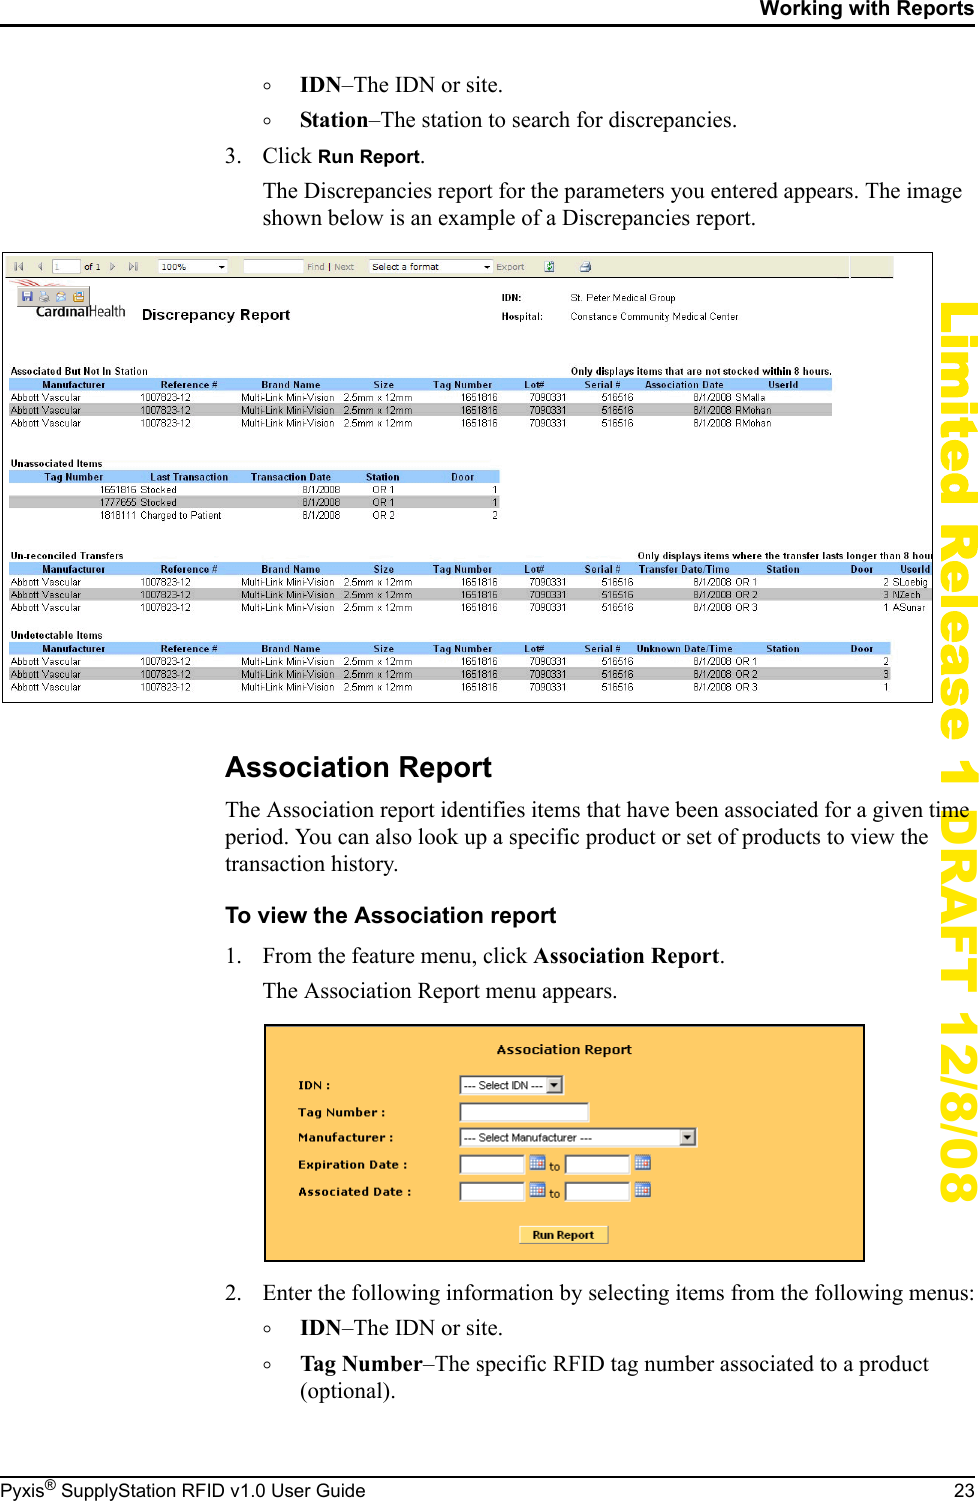Click the refresh icon next to Export

pos(550,267)
